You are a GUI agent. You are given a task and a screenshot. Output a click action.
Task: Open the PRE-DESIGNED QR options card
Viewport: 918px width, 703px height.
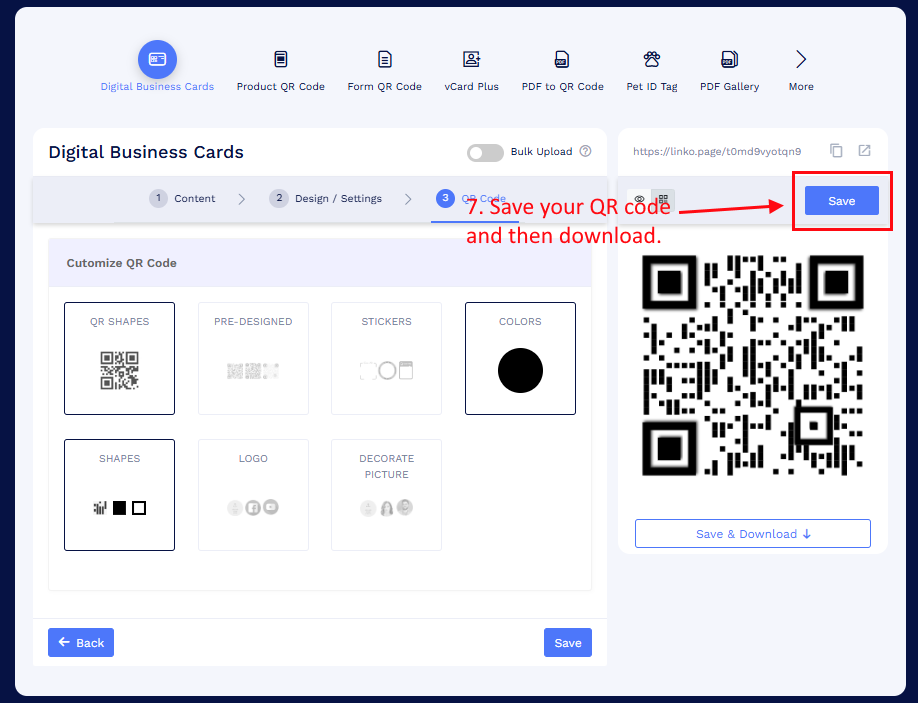click(x=253, y=358)
